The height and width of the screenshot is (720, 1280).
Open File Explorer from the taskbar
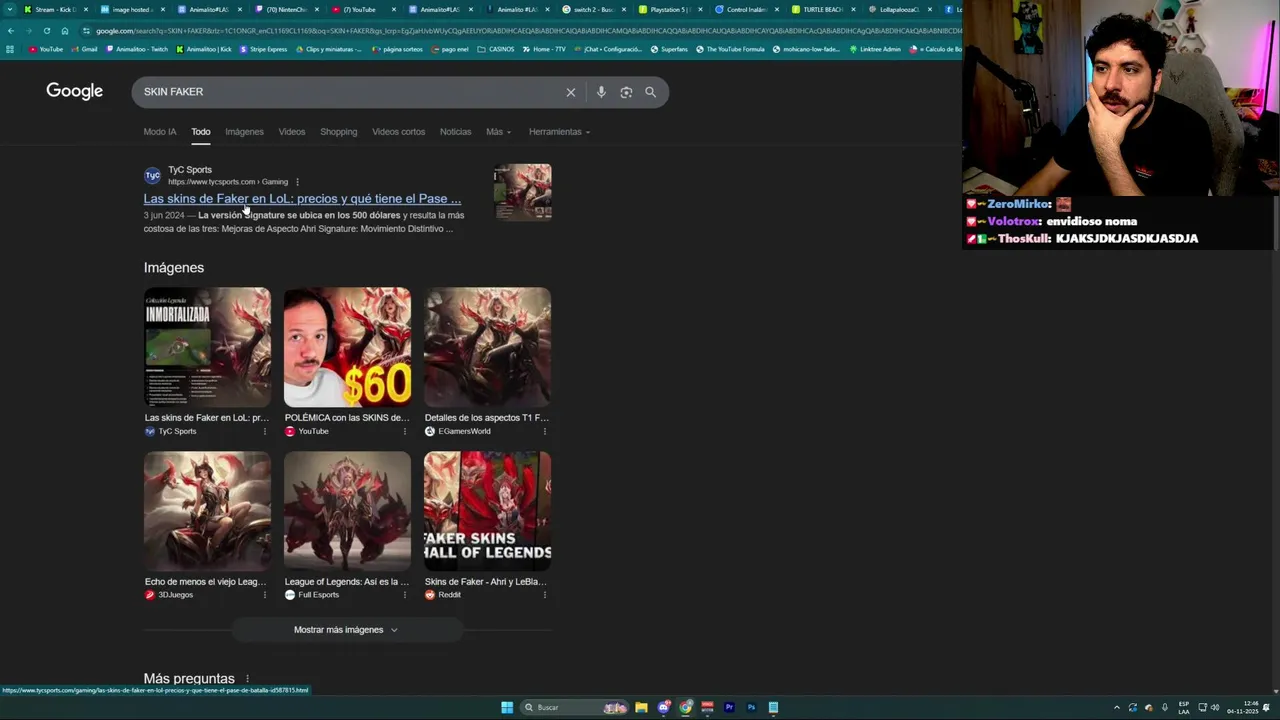click(x=641, y=708)
